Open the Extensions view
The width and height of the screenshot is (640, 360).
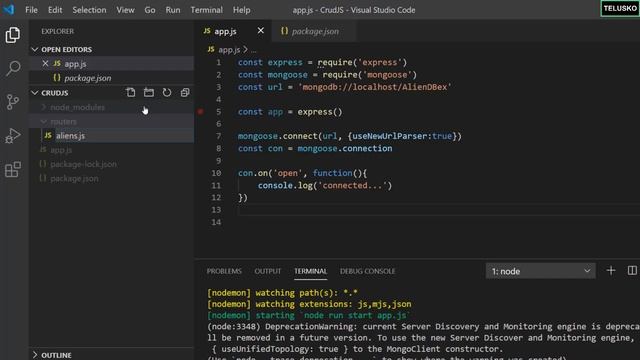(x=13, y=169)
